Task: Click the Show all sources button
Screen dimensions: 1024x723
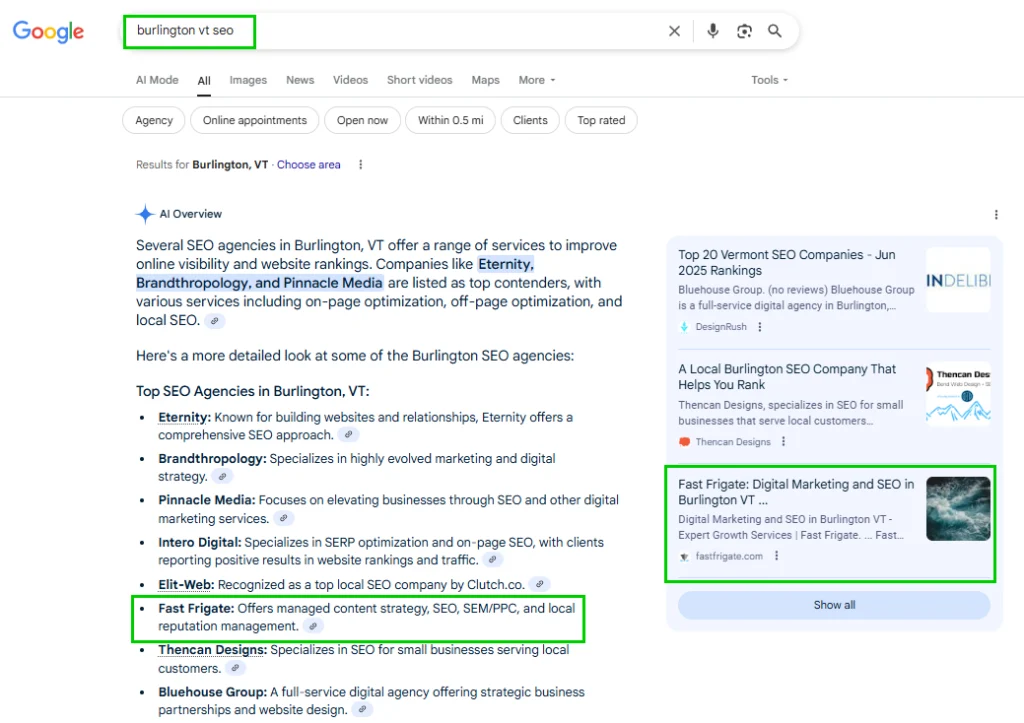Action: (834, 605)
